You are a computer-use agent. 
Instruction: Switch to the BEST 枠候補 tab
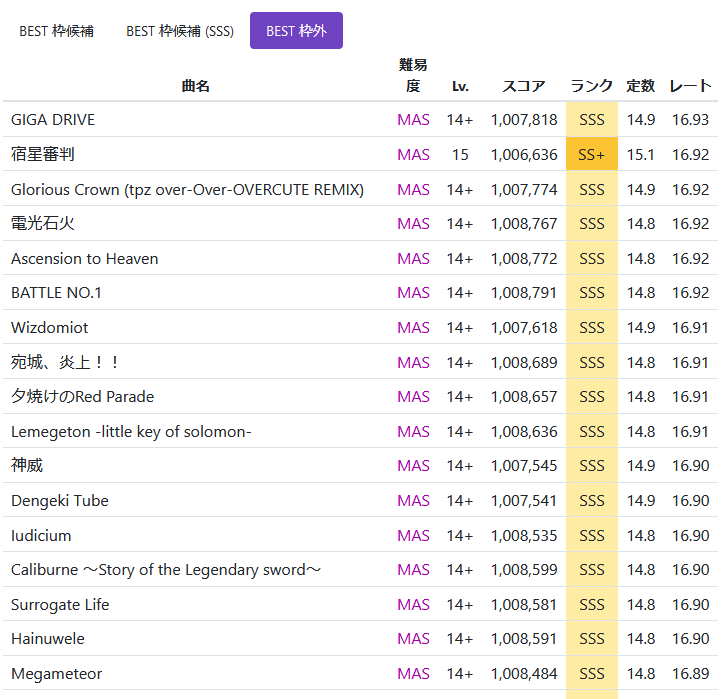point(56,31)
